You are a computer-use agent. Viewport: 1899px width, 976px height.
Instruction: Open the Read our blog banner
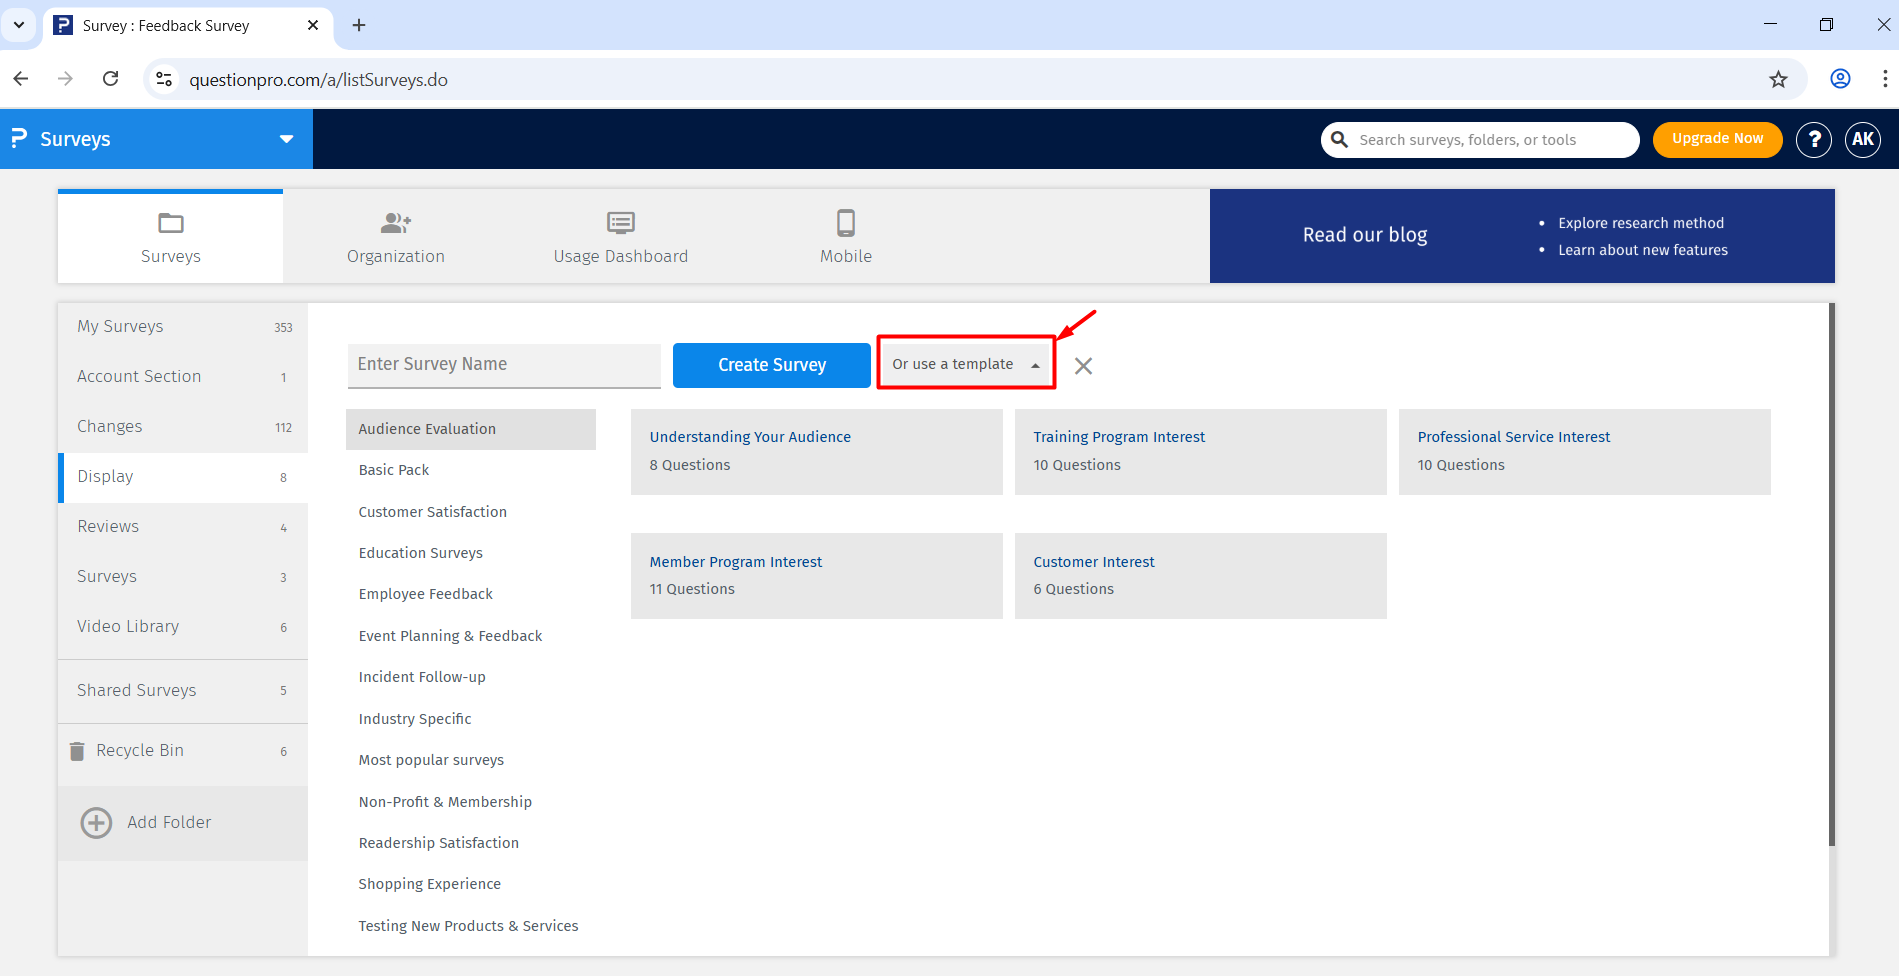(x=1522, y=236)
